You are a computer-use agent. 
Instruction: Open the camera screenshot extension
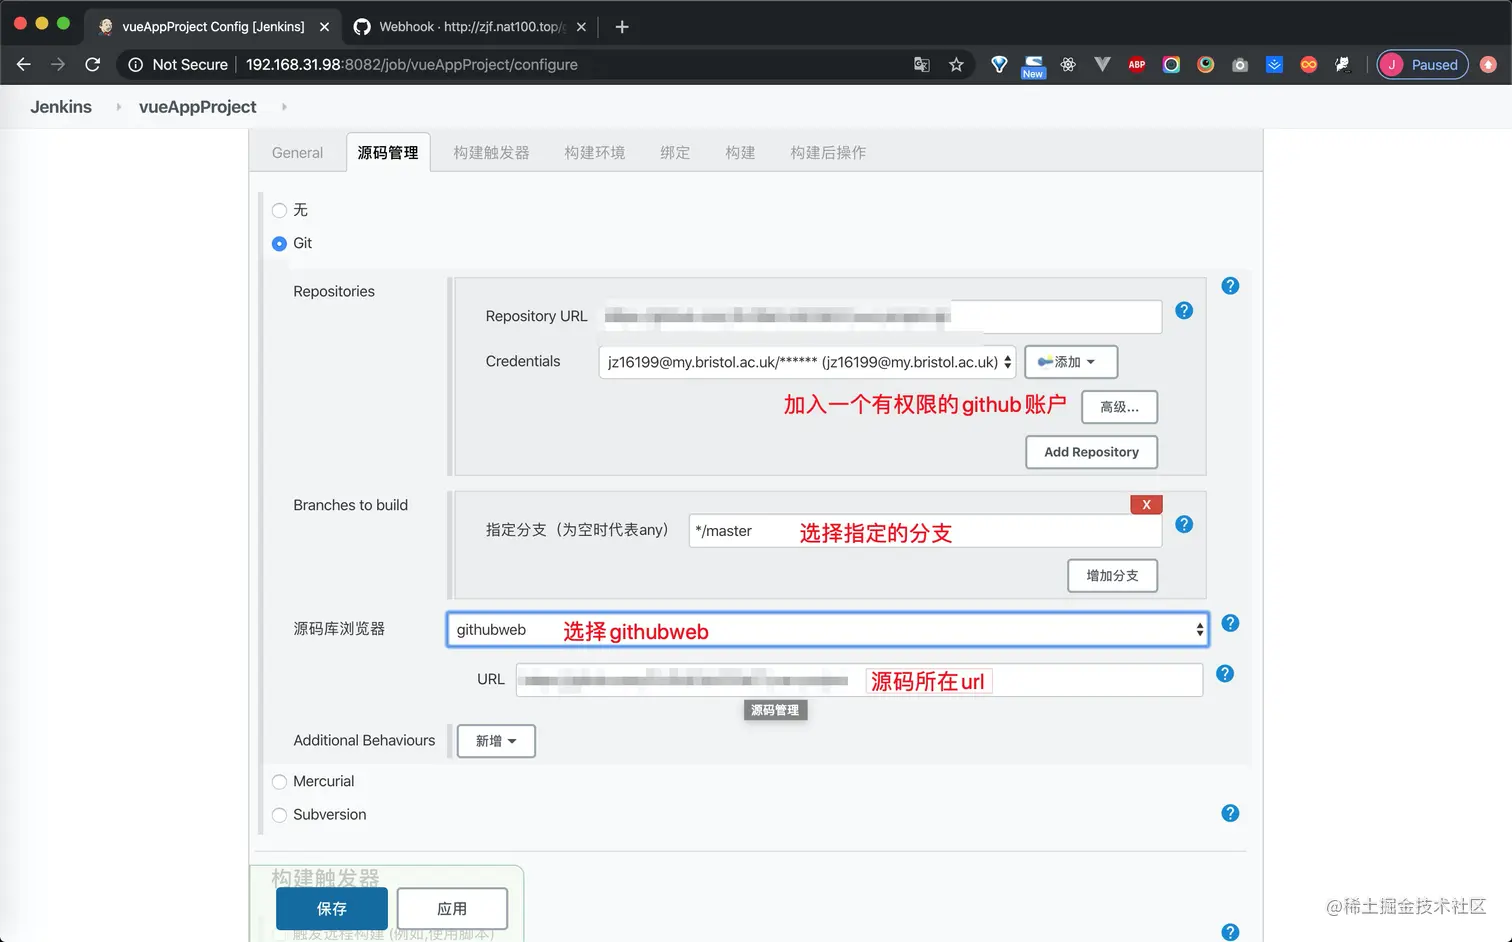point(1240,65)
